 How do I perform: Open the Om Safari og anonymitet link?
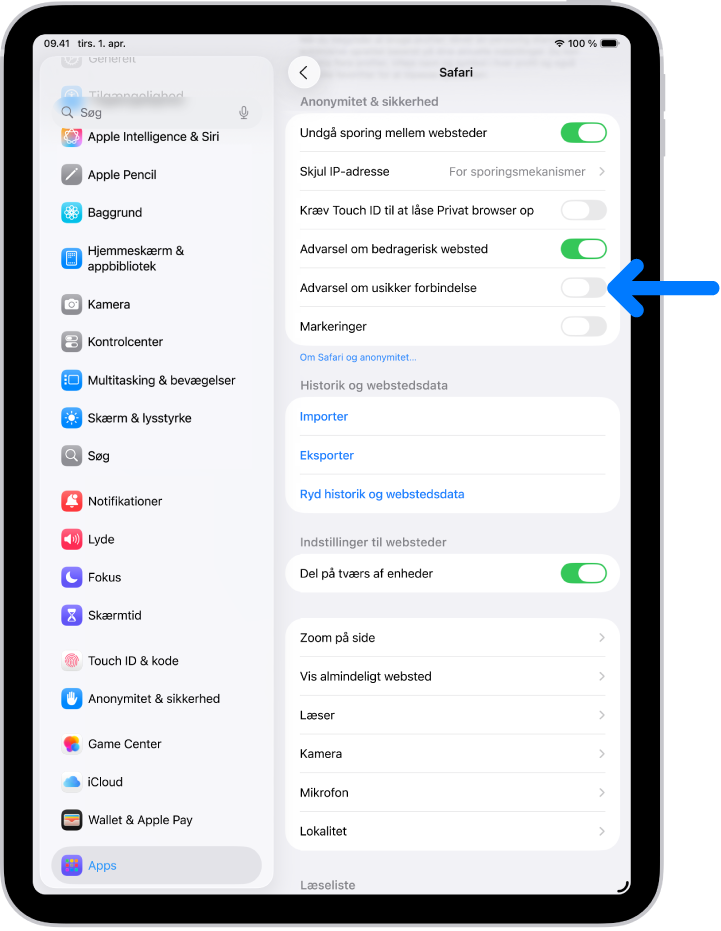[x=358, y=357]
